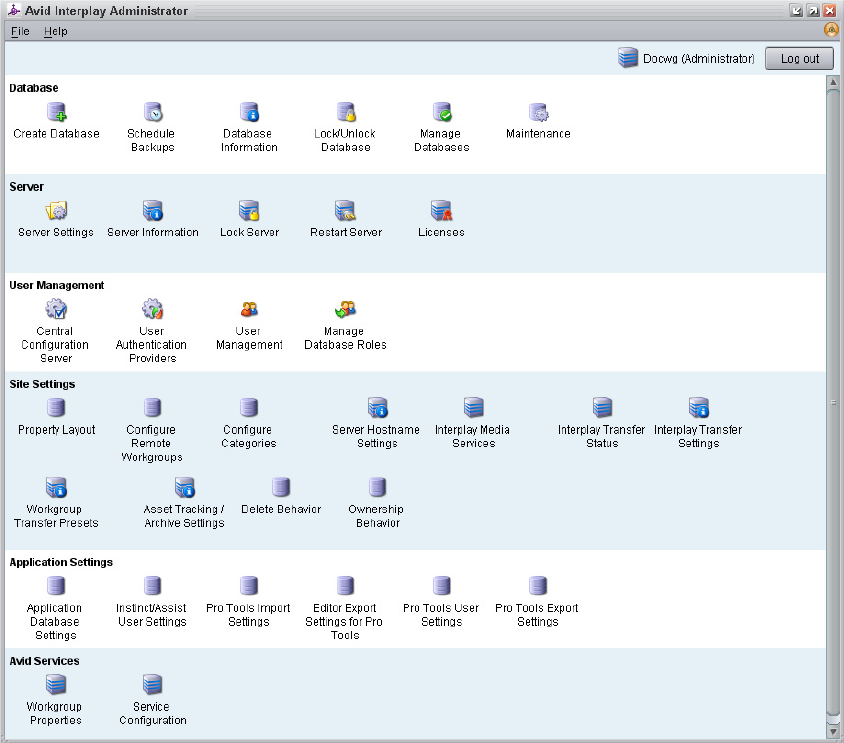The image size is (844, 743).
Task: Open Server Hostname Settings
Action: (378, 408)
